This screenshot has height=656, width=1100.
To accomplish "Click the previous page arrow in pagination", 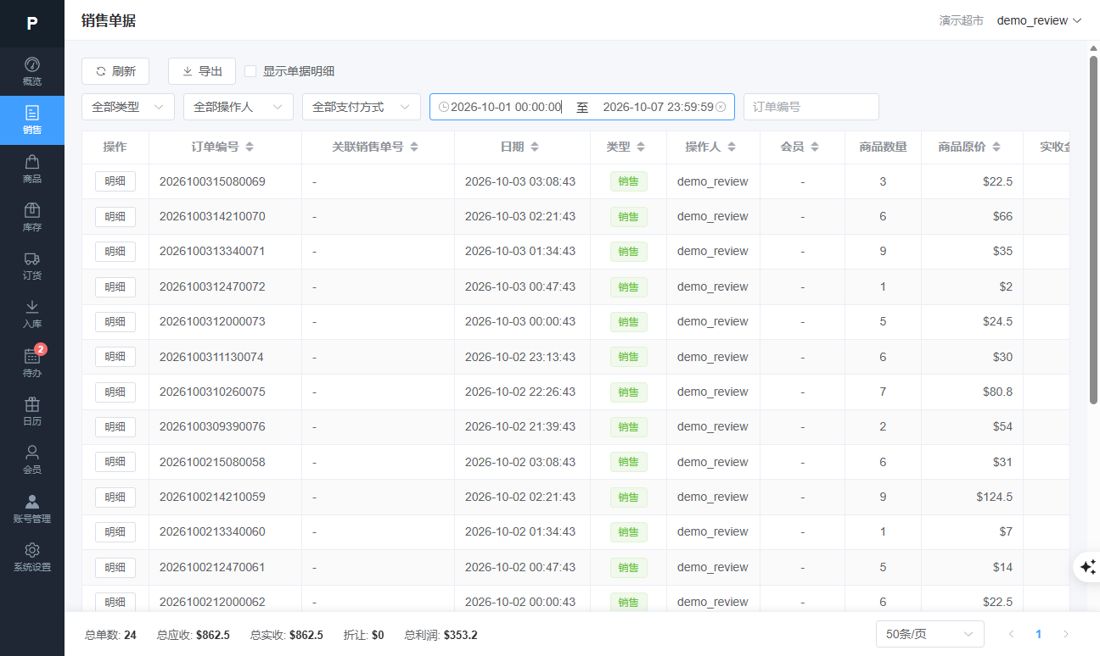I will (x=1011, y=634).
